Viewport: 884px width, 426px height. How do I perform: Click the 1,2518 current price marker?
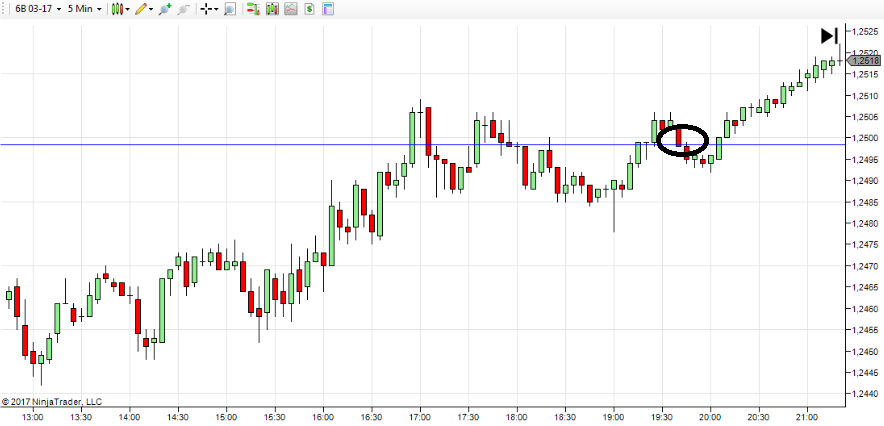[x=864, y=60]
